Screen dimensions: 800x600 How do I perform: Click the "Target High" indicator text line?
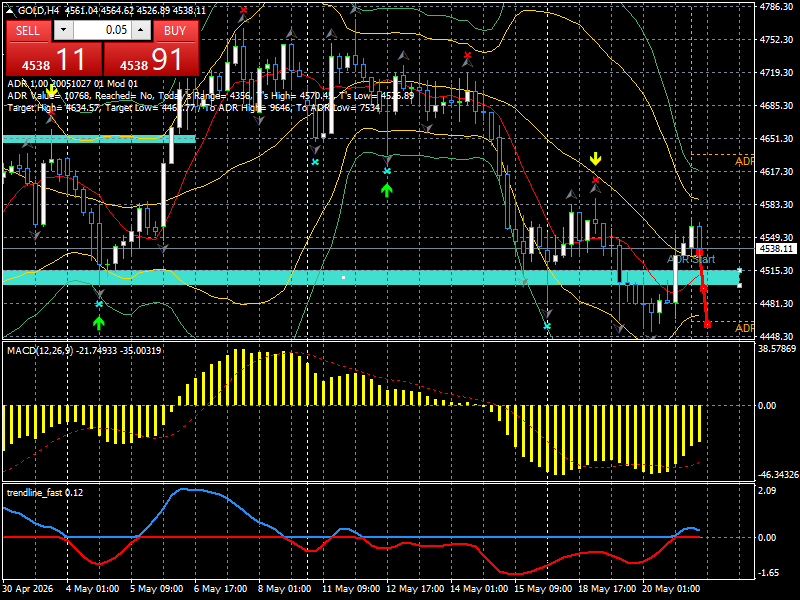pos(194,108)
